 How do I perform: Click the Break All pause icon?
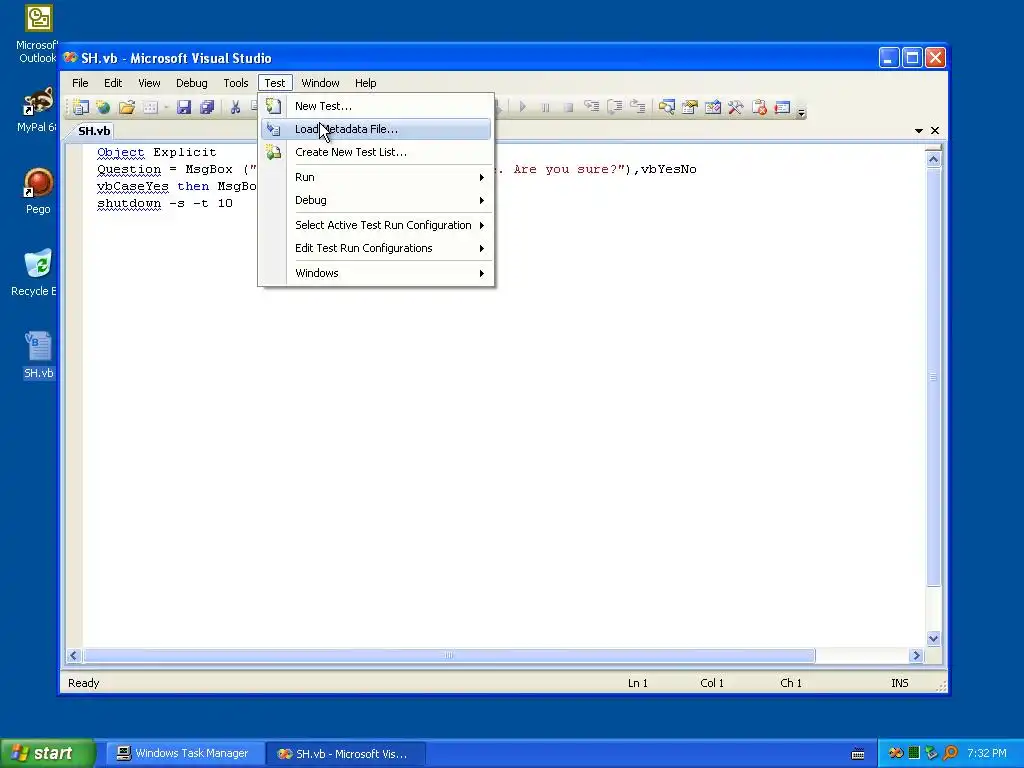545,107
